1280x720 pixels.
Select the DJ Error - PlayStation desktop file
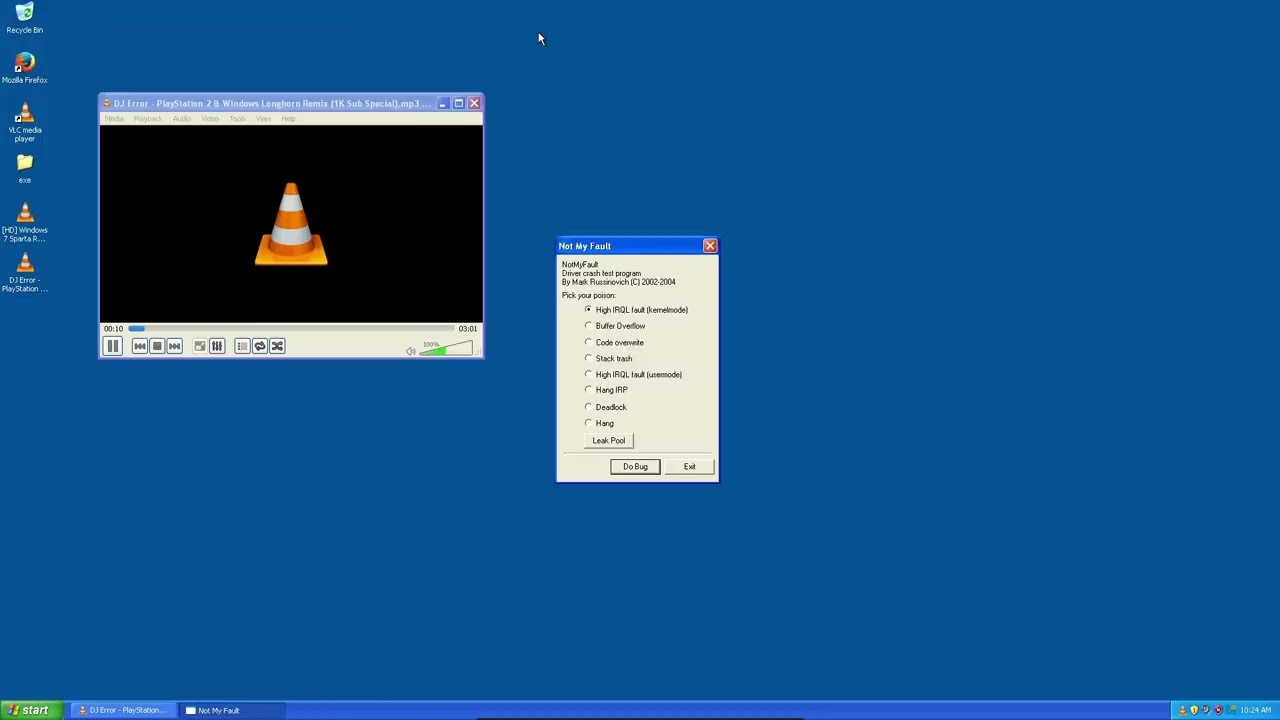point(24,272)
